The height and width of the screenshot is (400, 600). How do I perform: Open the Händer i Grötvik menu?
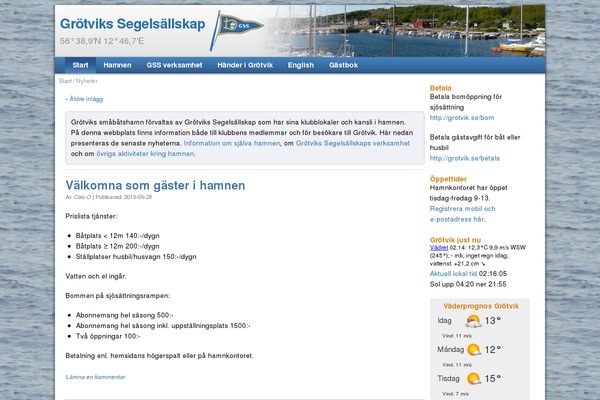pyautogui.click(x=245, y=65)
